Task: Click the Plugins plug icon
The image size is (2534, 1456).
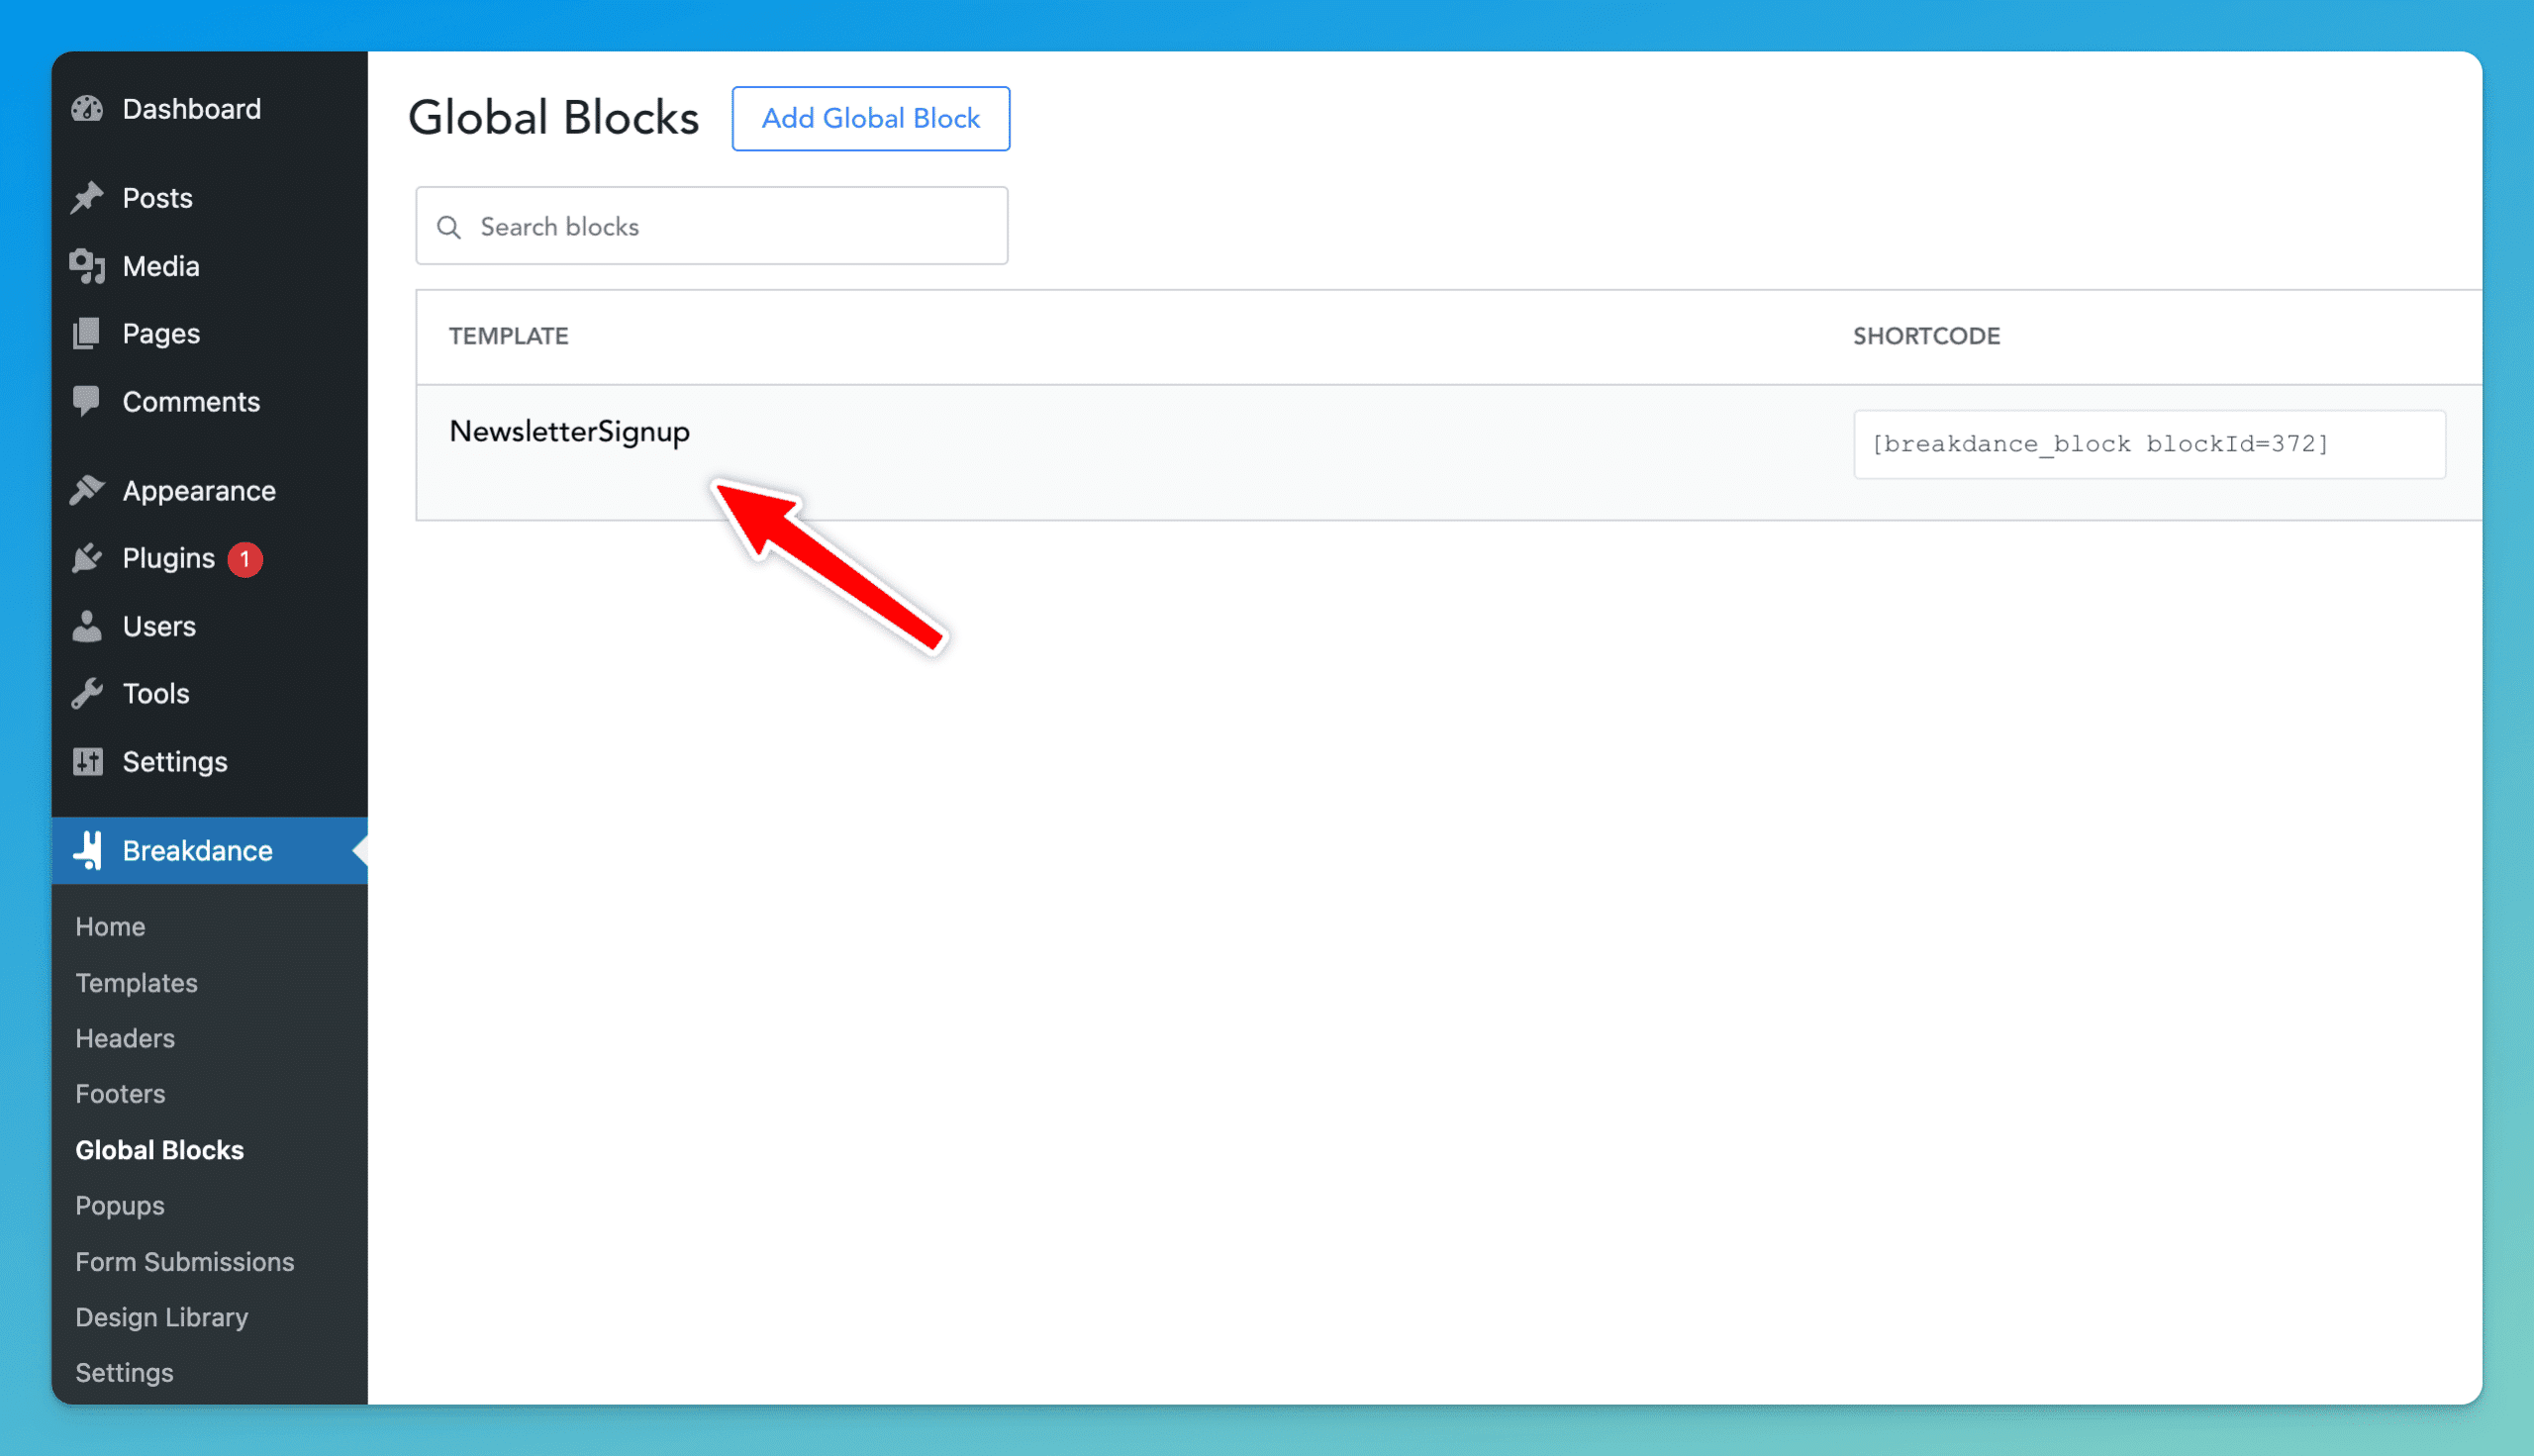Action: pos(88,558)
